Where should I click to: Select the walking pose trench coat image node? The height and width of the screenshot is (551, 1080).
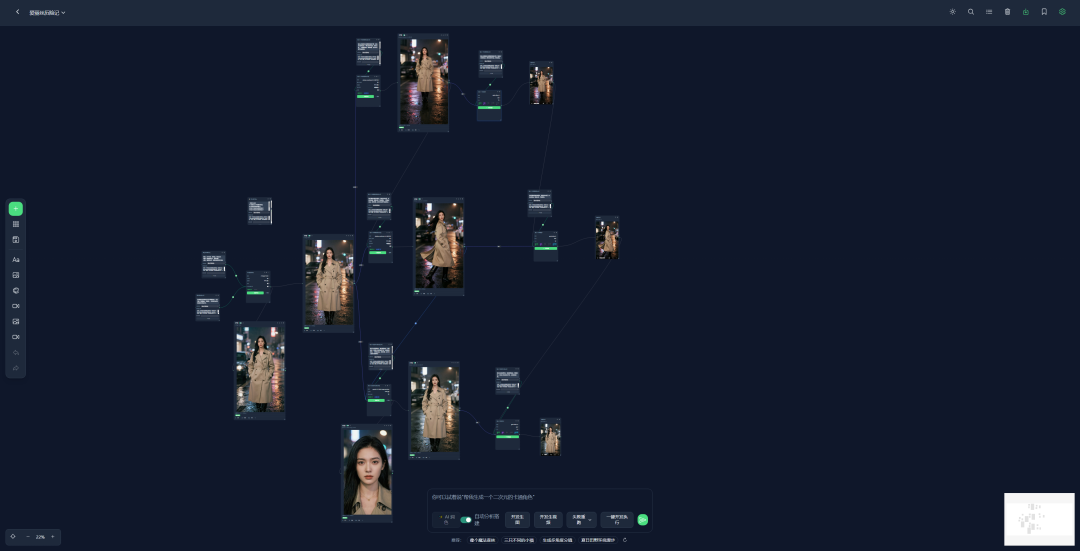[x=439, y=246]
